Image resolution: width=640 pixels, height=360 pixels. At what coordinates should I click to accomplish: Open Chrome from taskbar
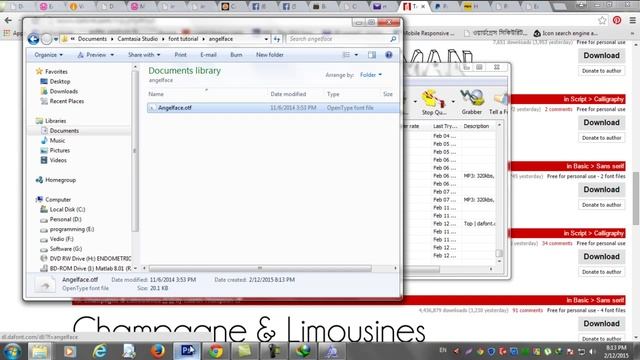216,351
